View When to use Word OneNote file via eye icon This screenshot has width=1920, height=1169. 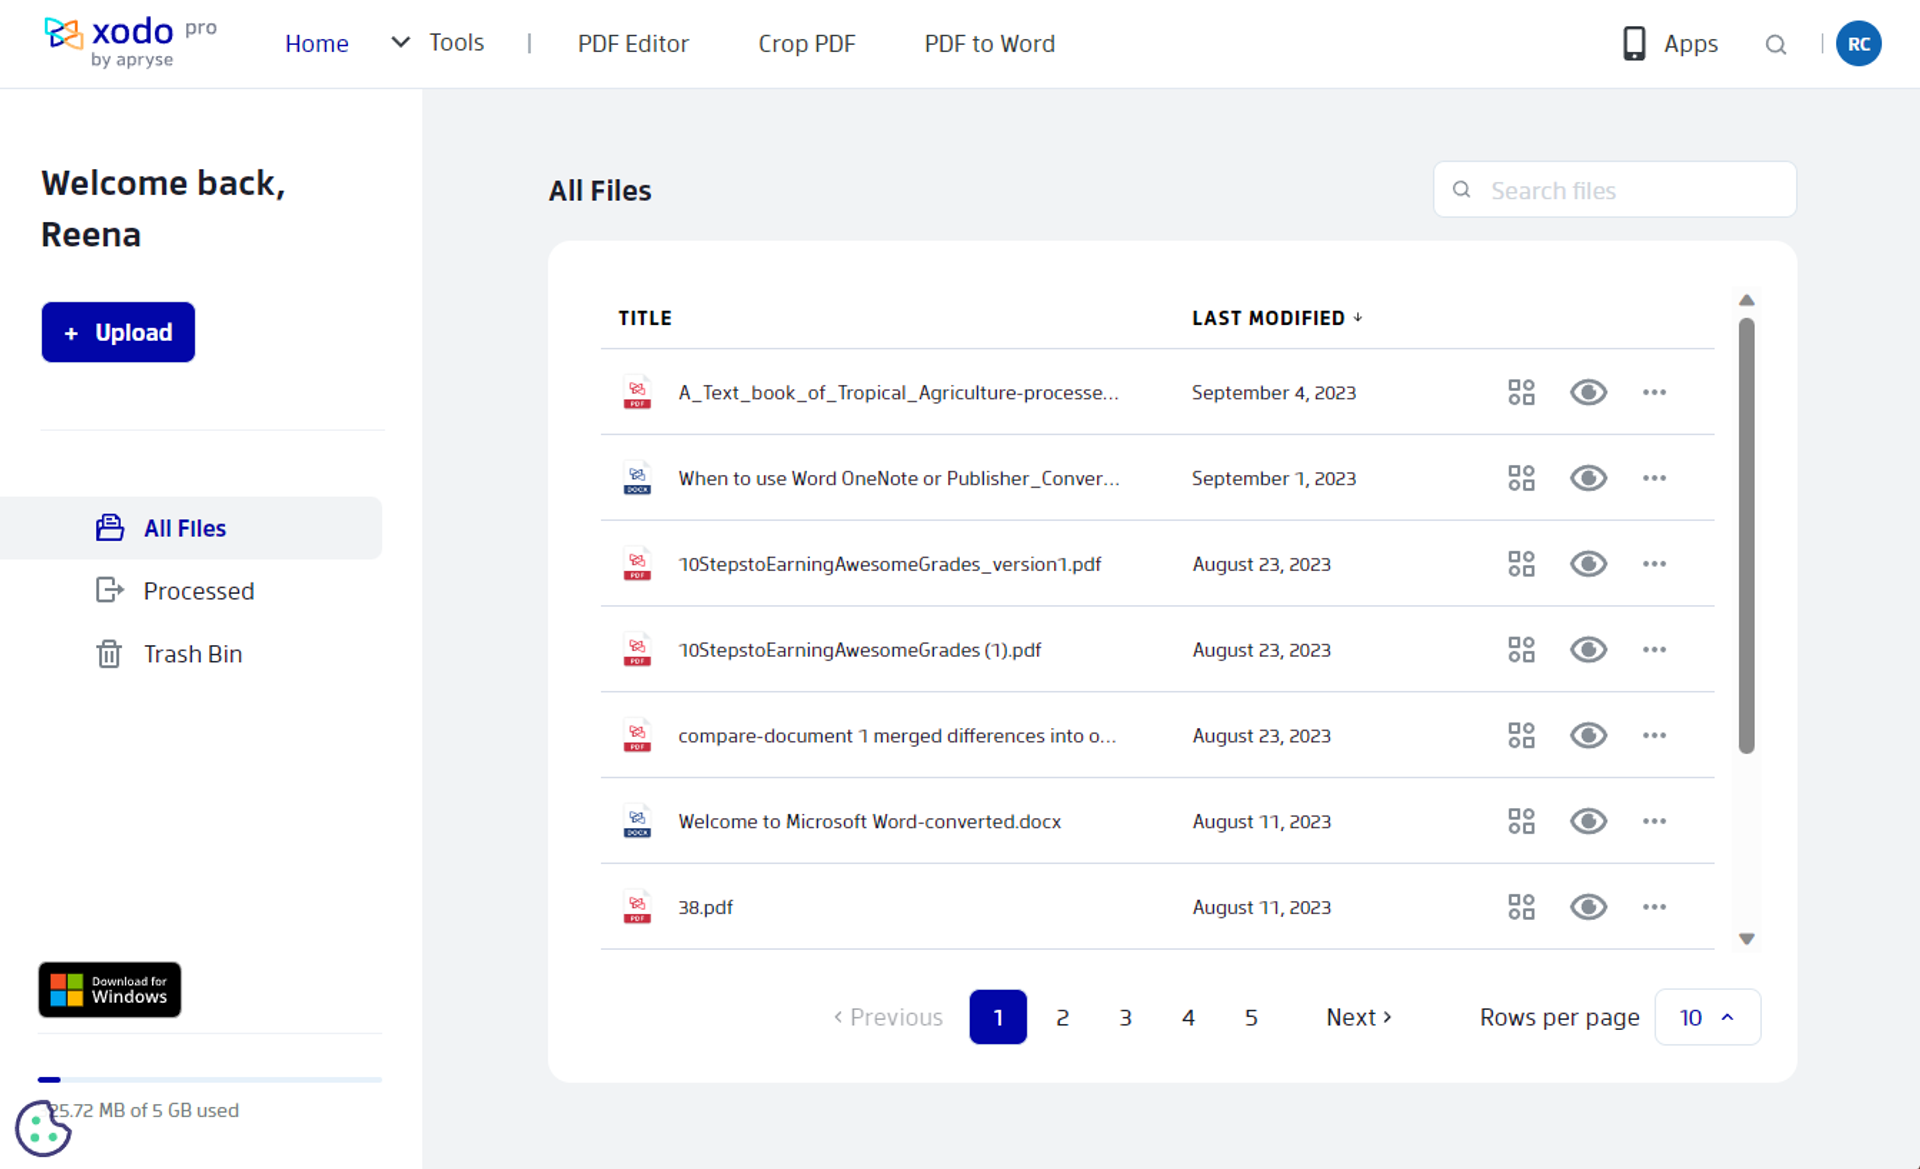[x=1587, y=478]
